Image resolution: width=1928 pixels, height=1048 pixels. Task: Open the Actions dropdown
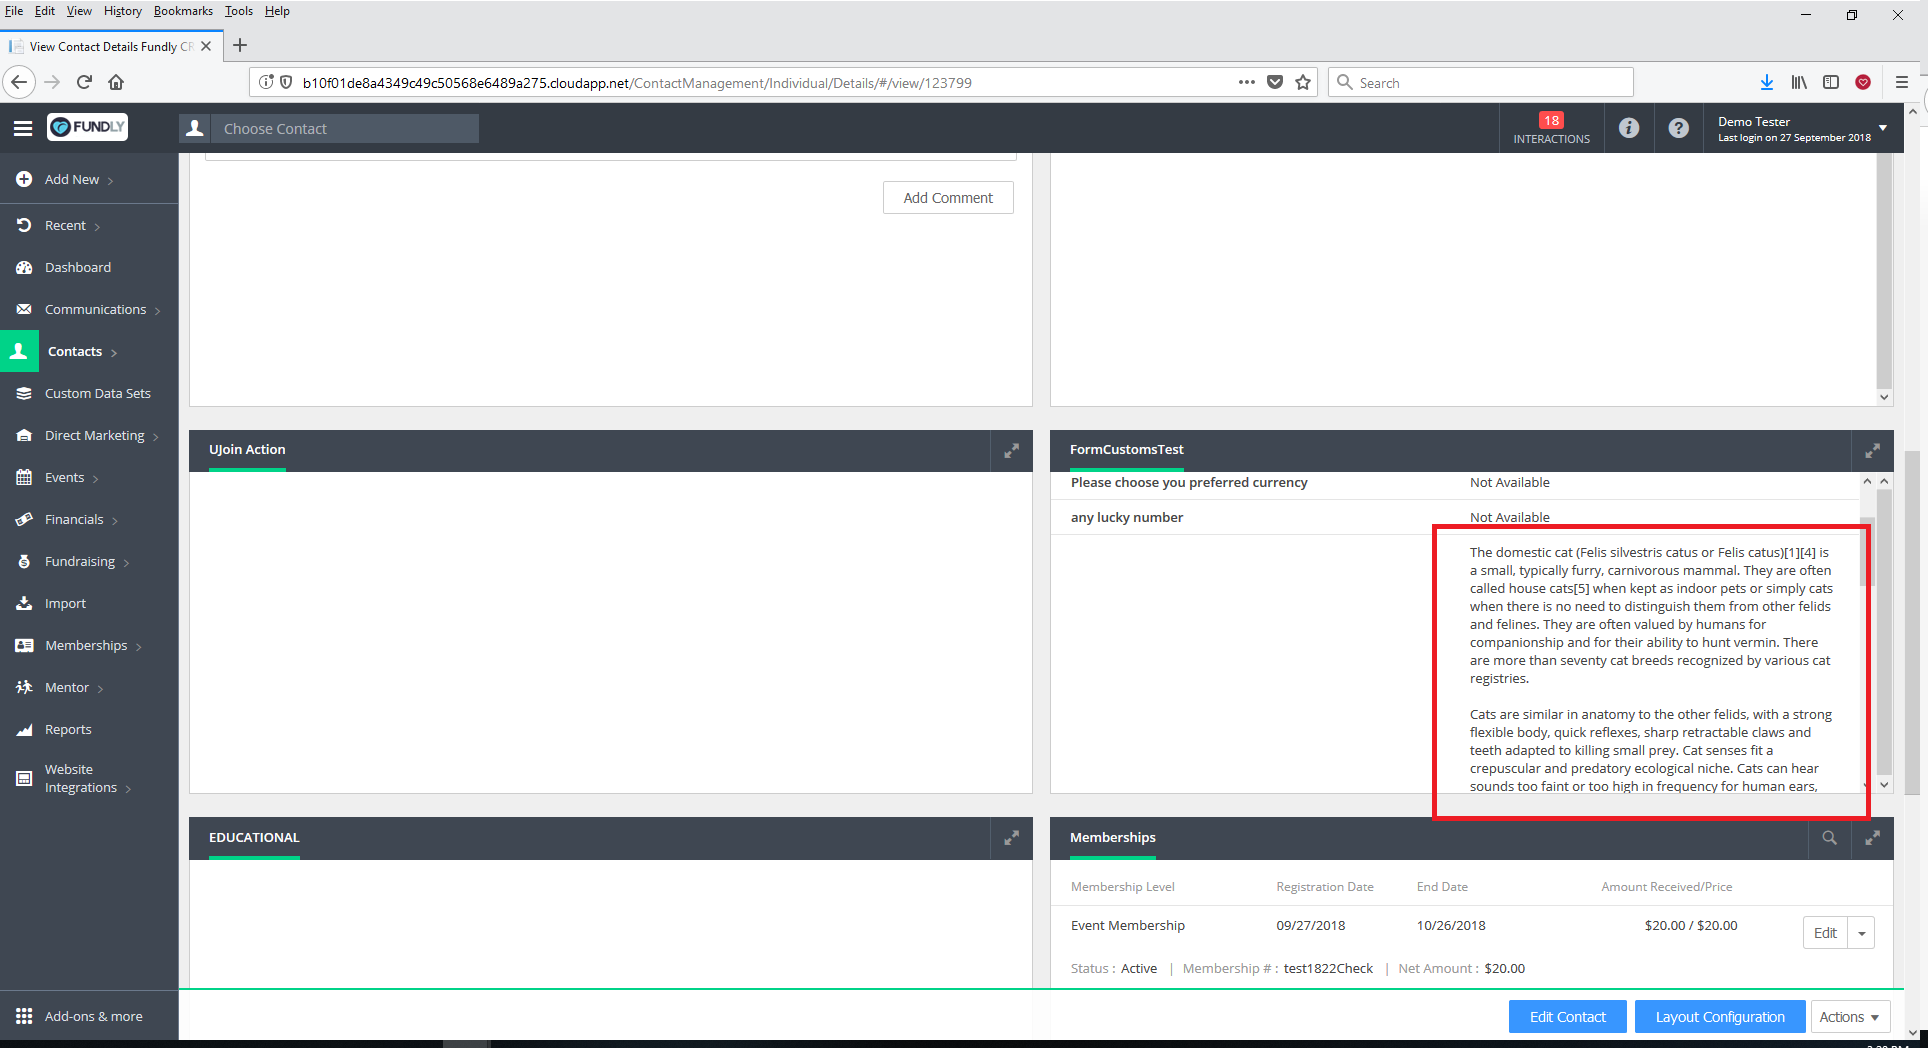[1849, 1017]
